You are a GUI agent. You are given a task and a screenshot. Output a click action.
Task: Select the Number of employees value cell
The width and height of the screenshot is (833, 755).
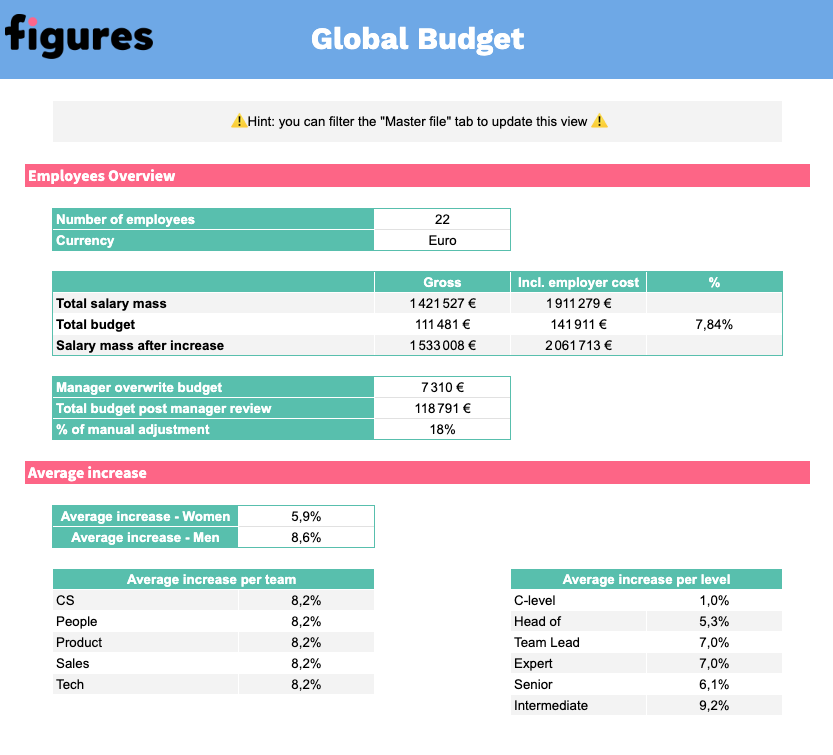(x=441, y=219)
